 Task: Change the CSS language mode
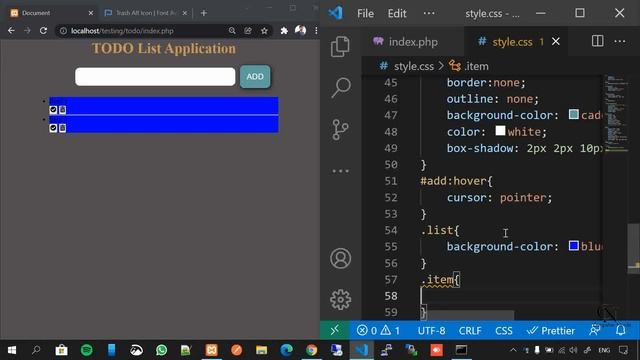coord(504,331)
